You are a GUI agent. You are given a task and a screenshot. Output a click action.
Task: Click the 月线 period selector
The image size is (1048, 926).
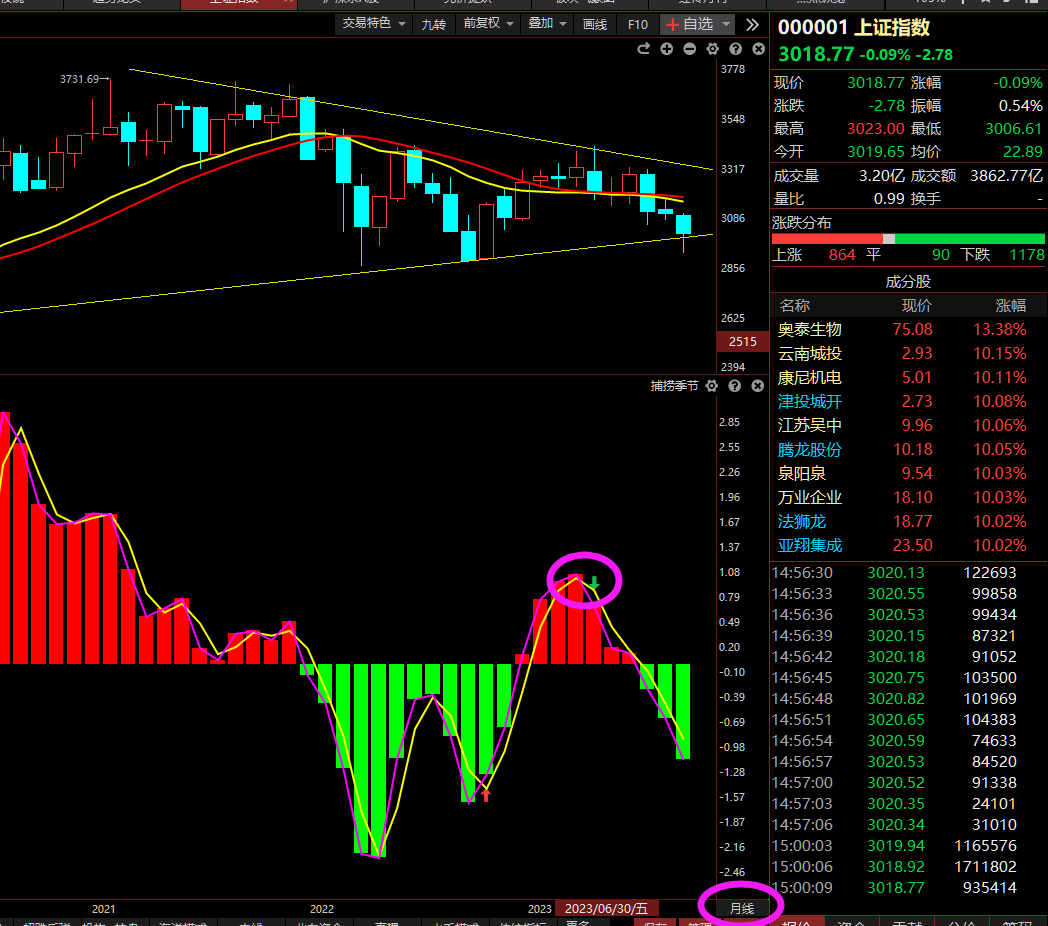pyautogui.click(x=742, y=908)
